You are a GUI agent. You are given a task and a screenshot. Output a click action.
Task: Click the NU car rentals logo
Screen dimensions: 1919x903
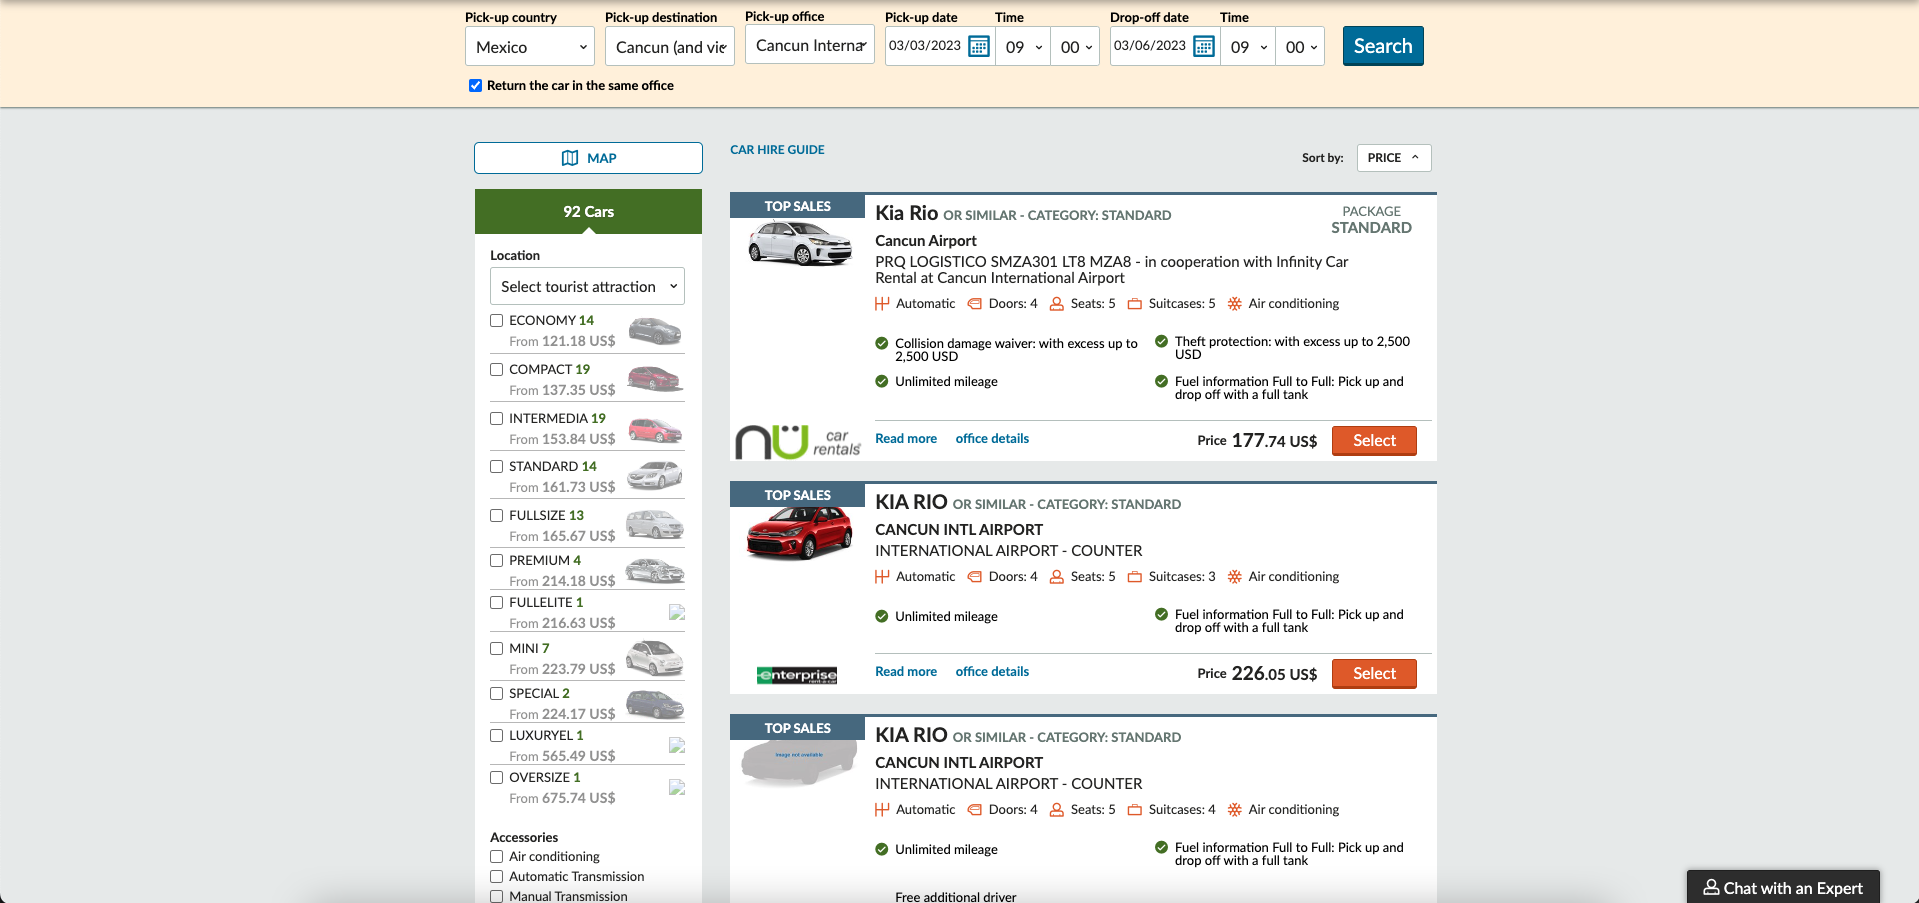[x=798, y=441]
